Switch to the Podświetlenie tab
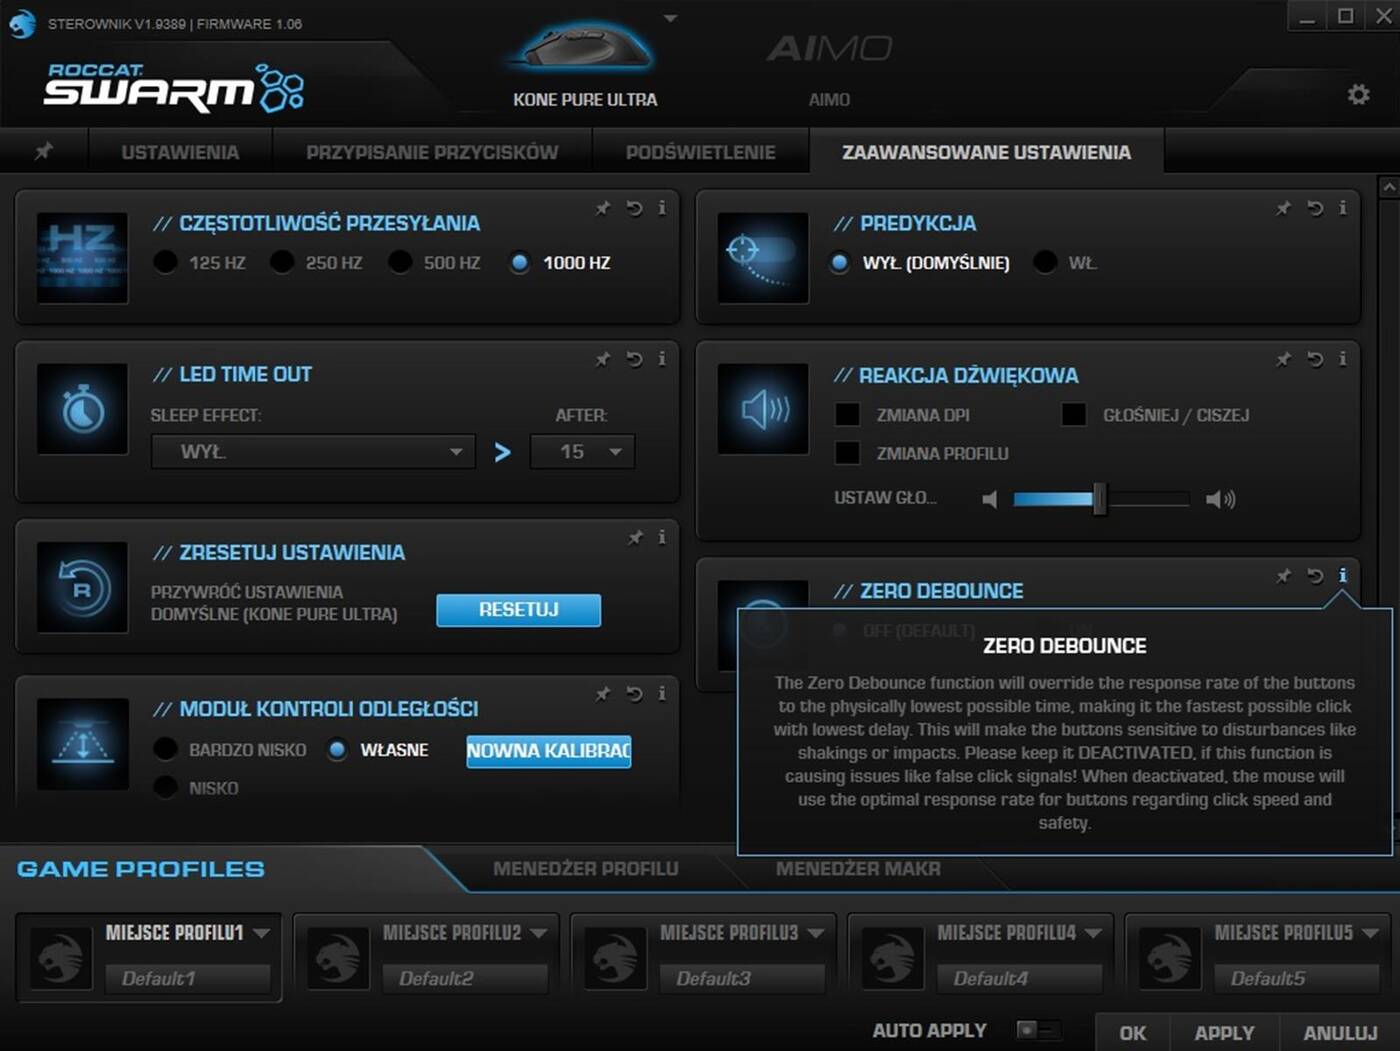Image resolution: width=1400 pixels, height=1051 pixels. (700, 151)
